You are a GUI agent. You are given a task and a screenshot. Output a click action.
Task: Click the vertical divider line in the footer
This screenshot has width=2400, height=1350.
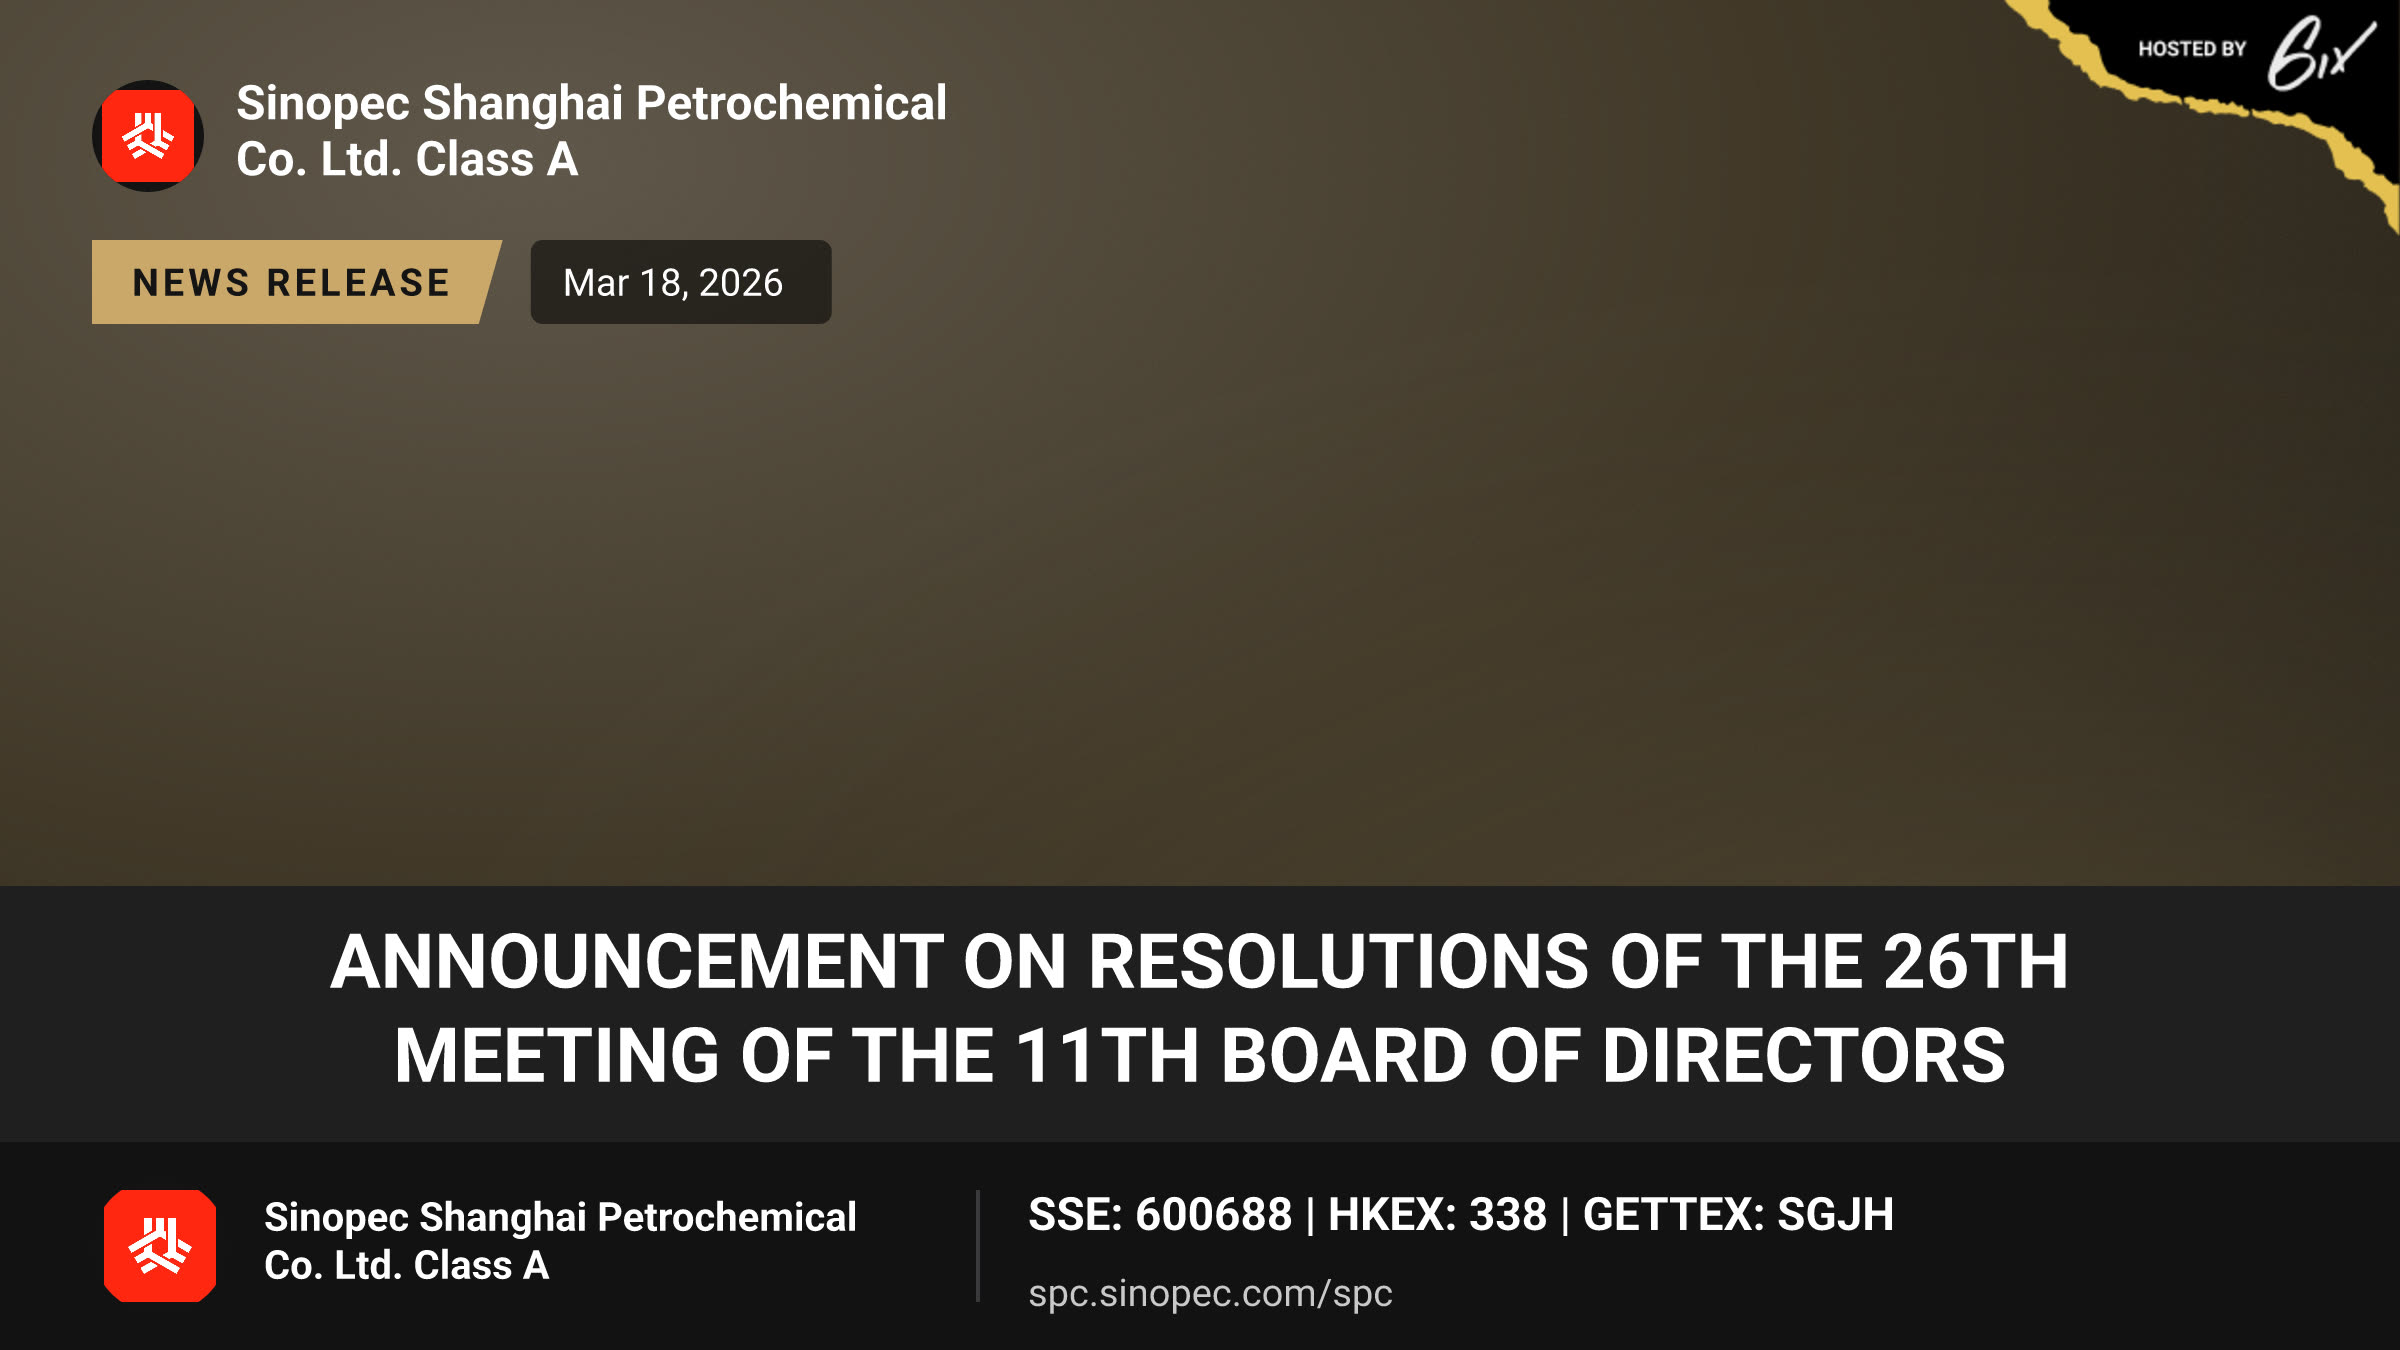pyautogui.click(x=978, y=1246)
